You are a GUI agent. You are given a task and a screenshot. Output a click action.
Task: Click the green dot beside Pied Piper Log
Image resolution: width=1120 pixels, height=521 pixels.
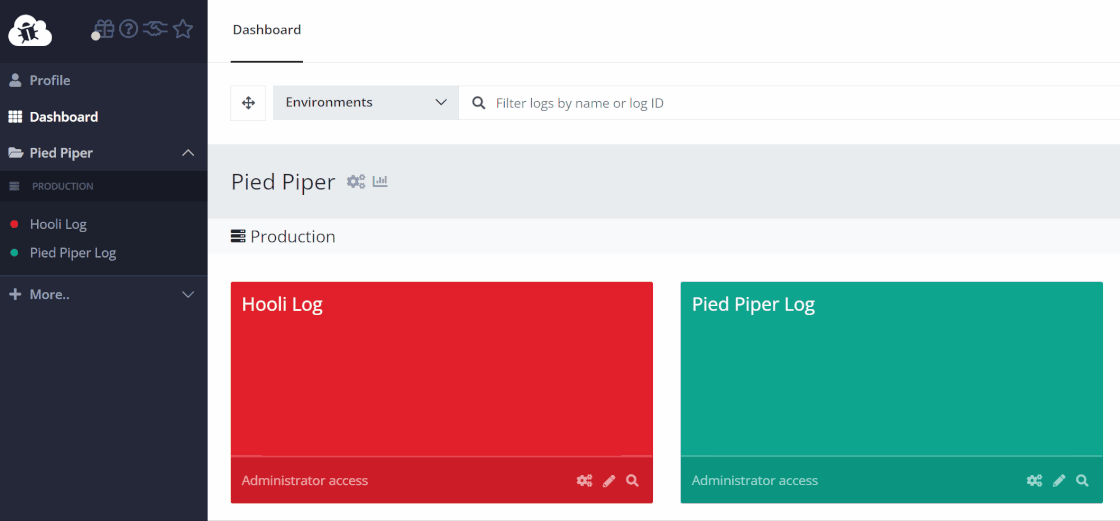coord(14,253)
